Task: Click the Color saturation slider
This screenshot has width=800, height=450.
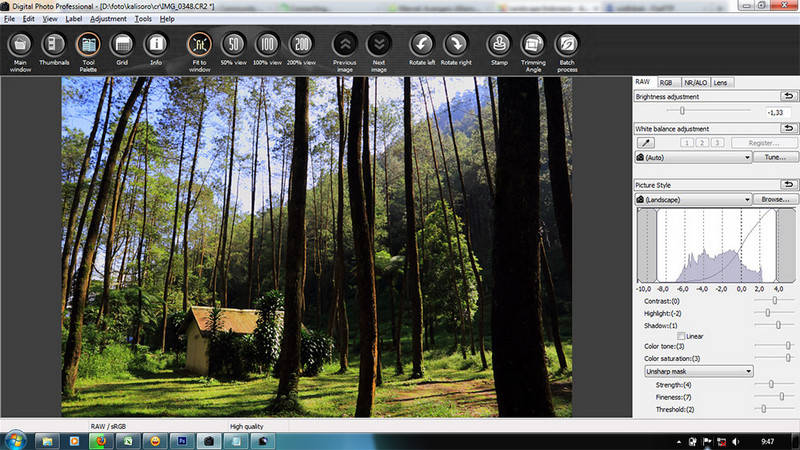Action: coord(773,358)
